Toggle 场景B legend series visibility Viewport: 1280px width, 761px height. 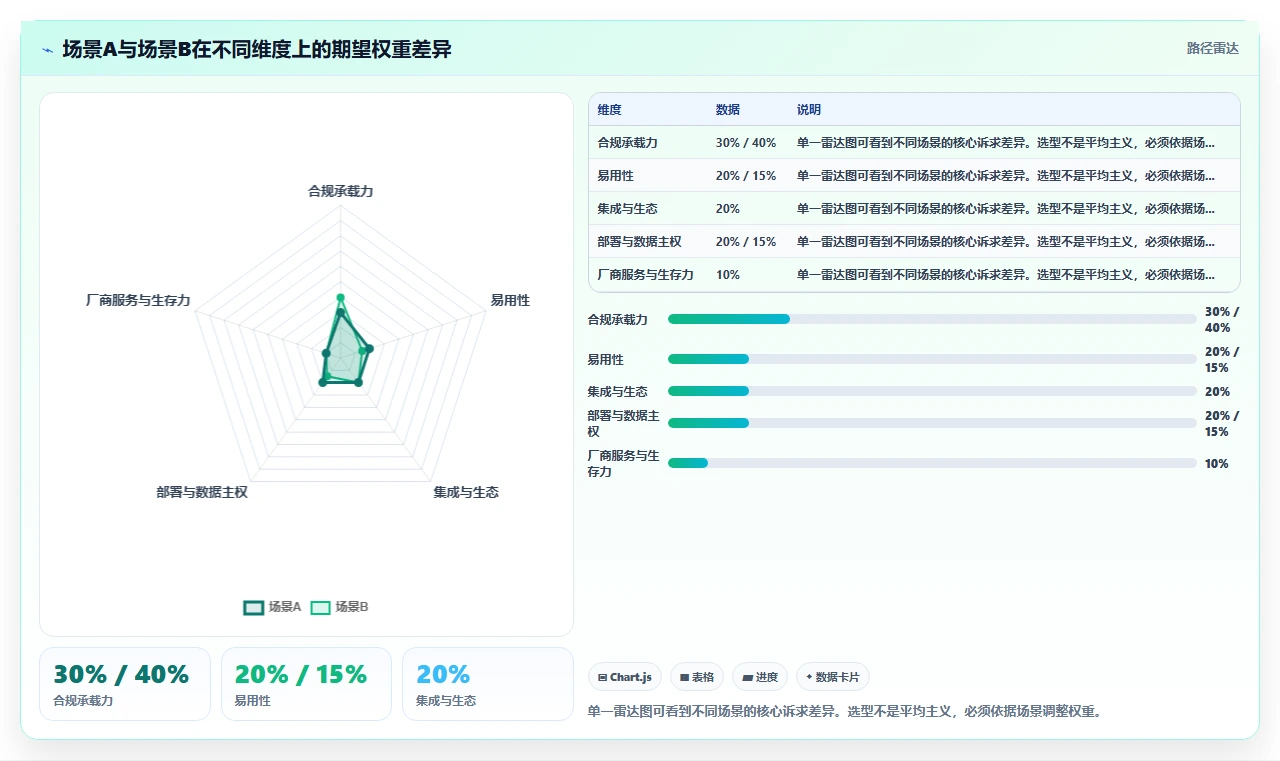coord(339,607)
